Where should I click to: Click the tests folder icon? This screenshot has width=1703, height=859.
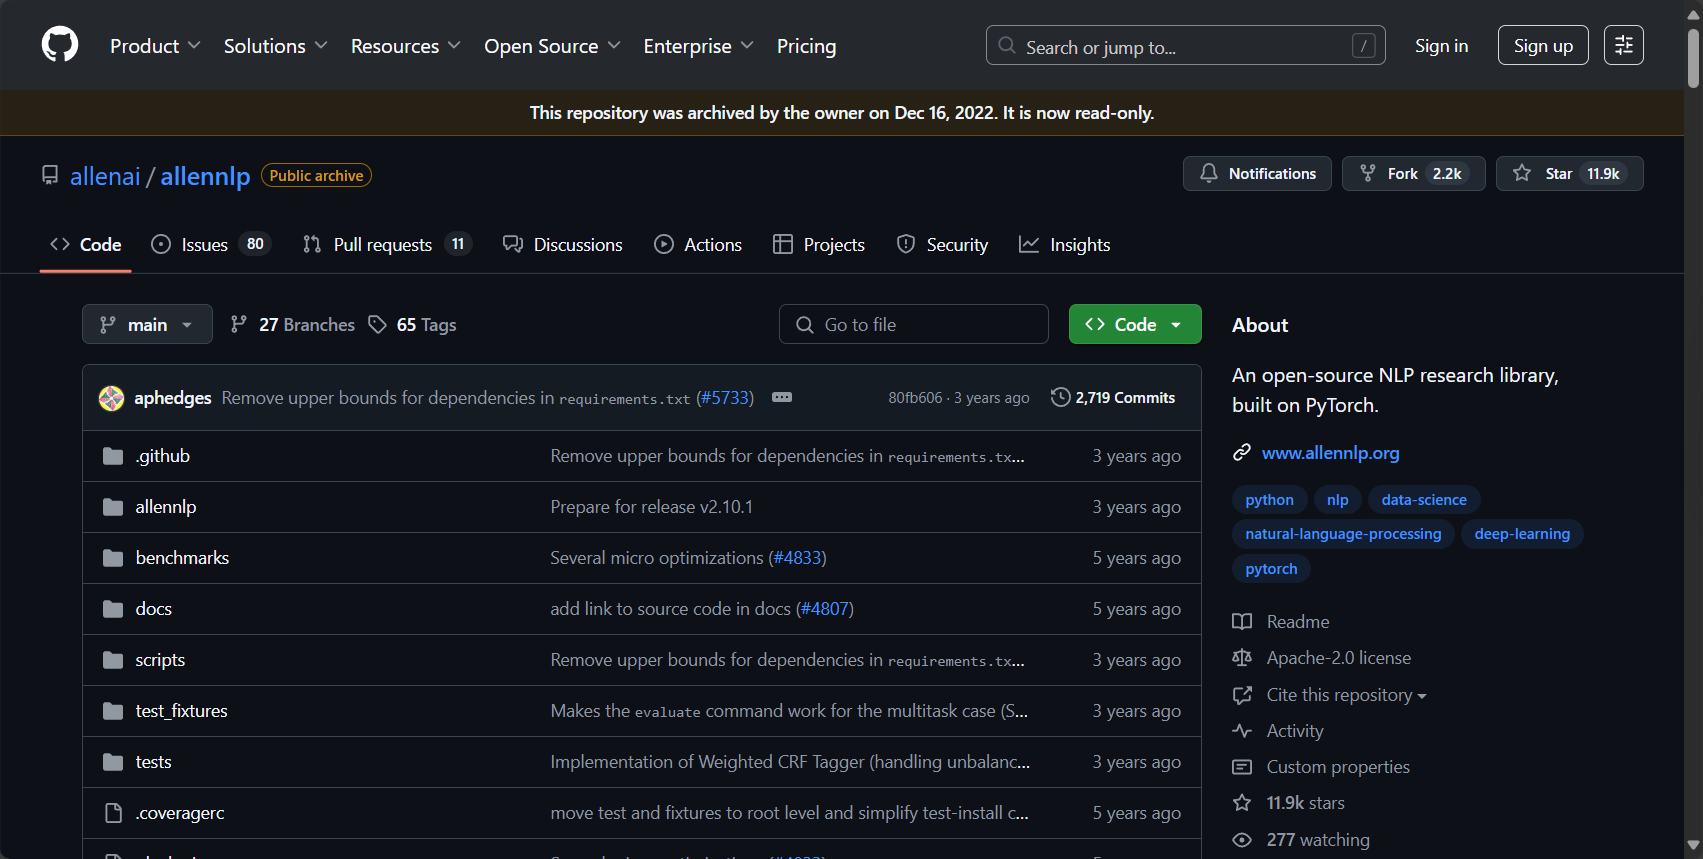[113, 762]
